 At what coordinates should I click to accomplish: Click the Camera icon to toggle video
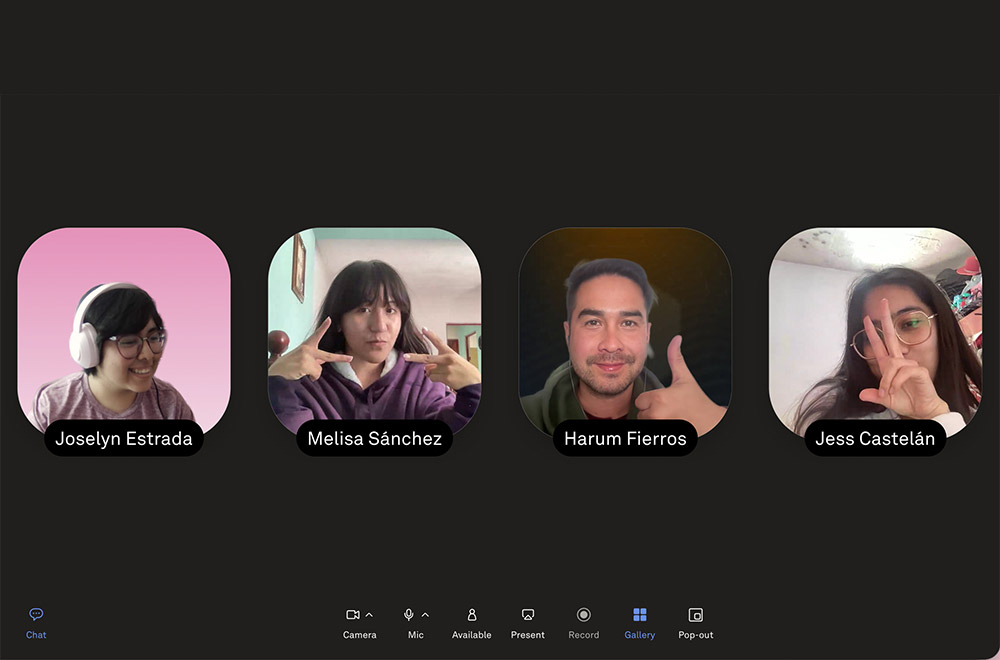pyautogui.click(x=355, y=615)
